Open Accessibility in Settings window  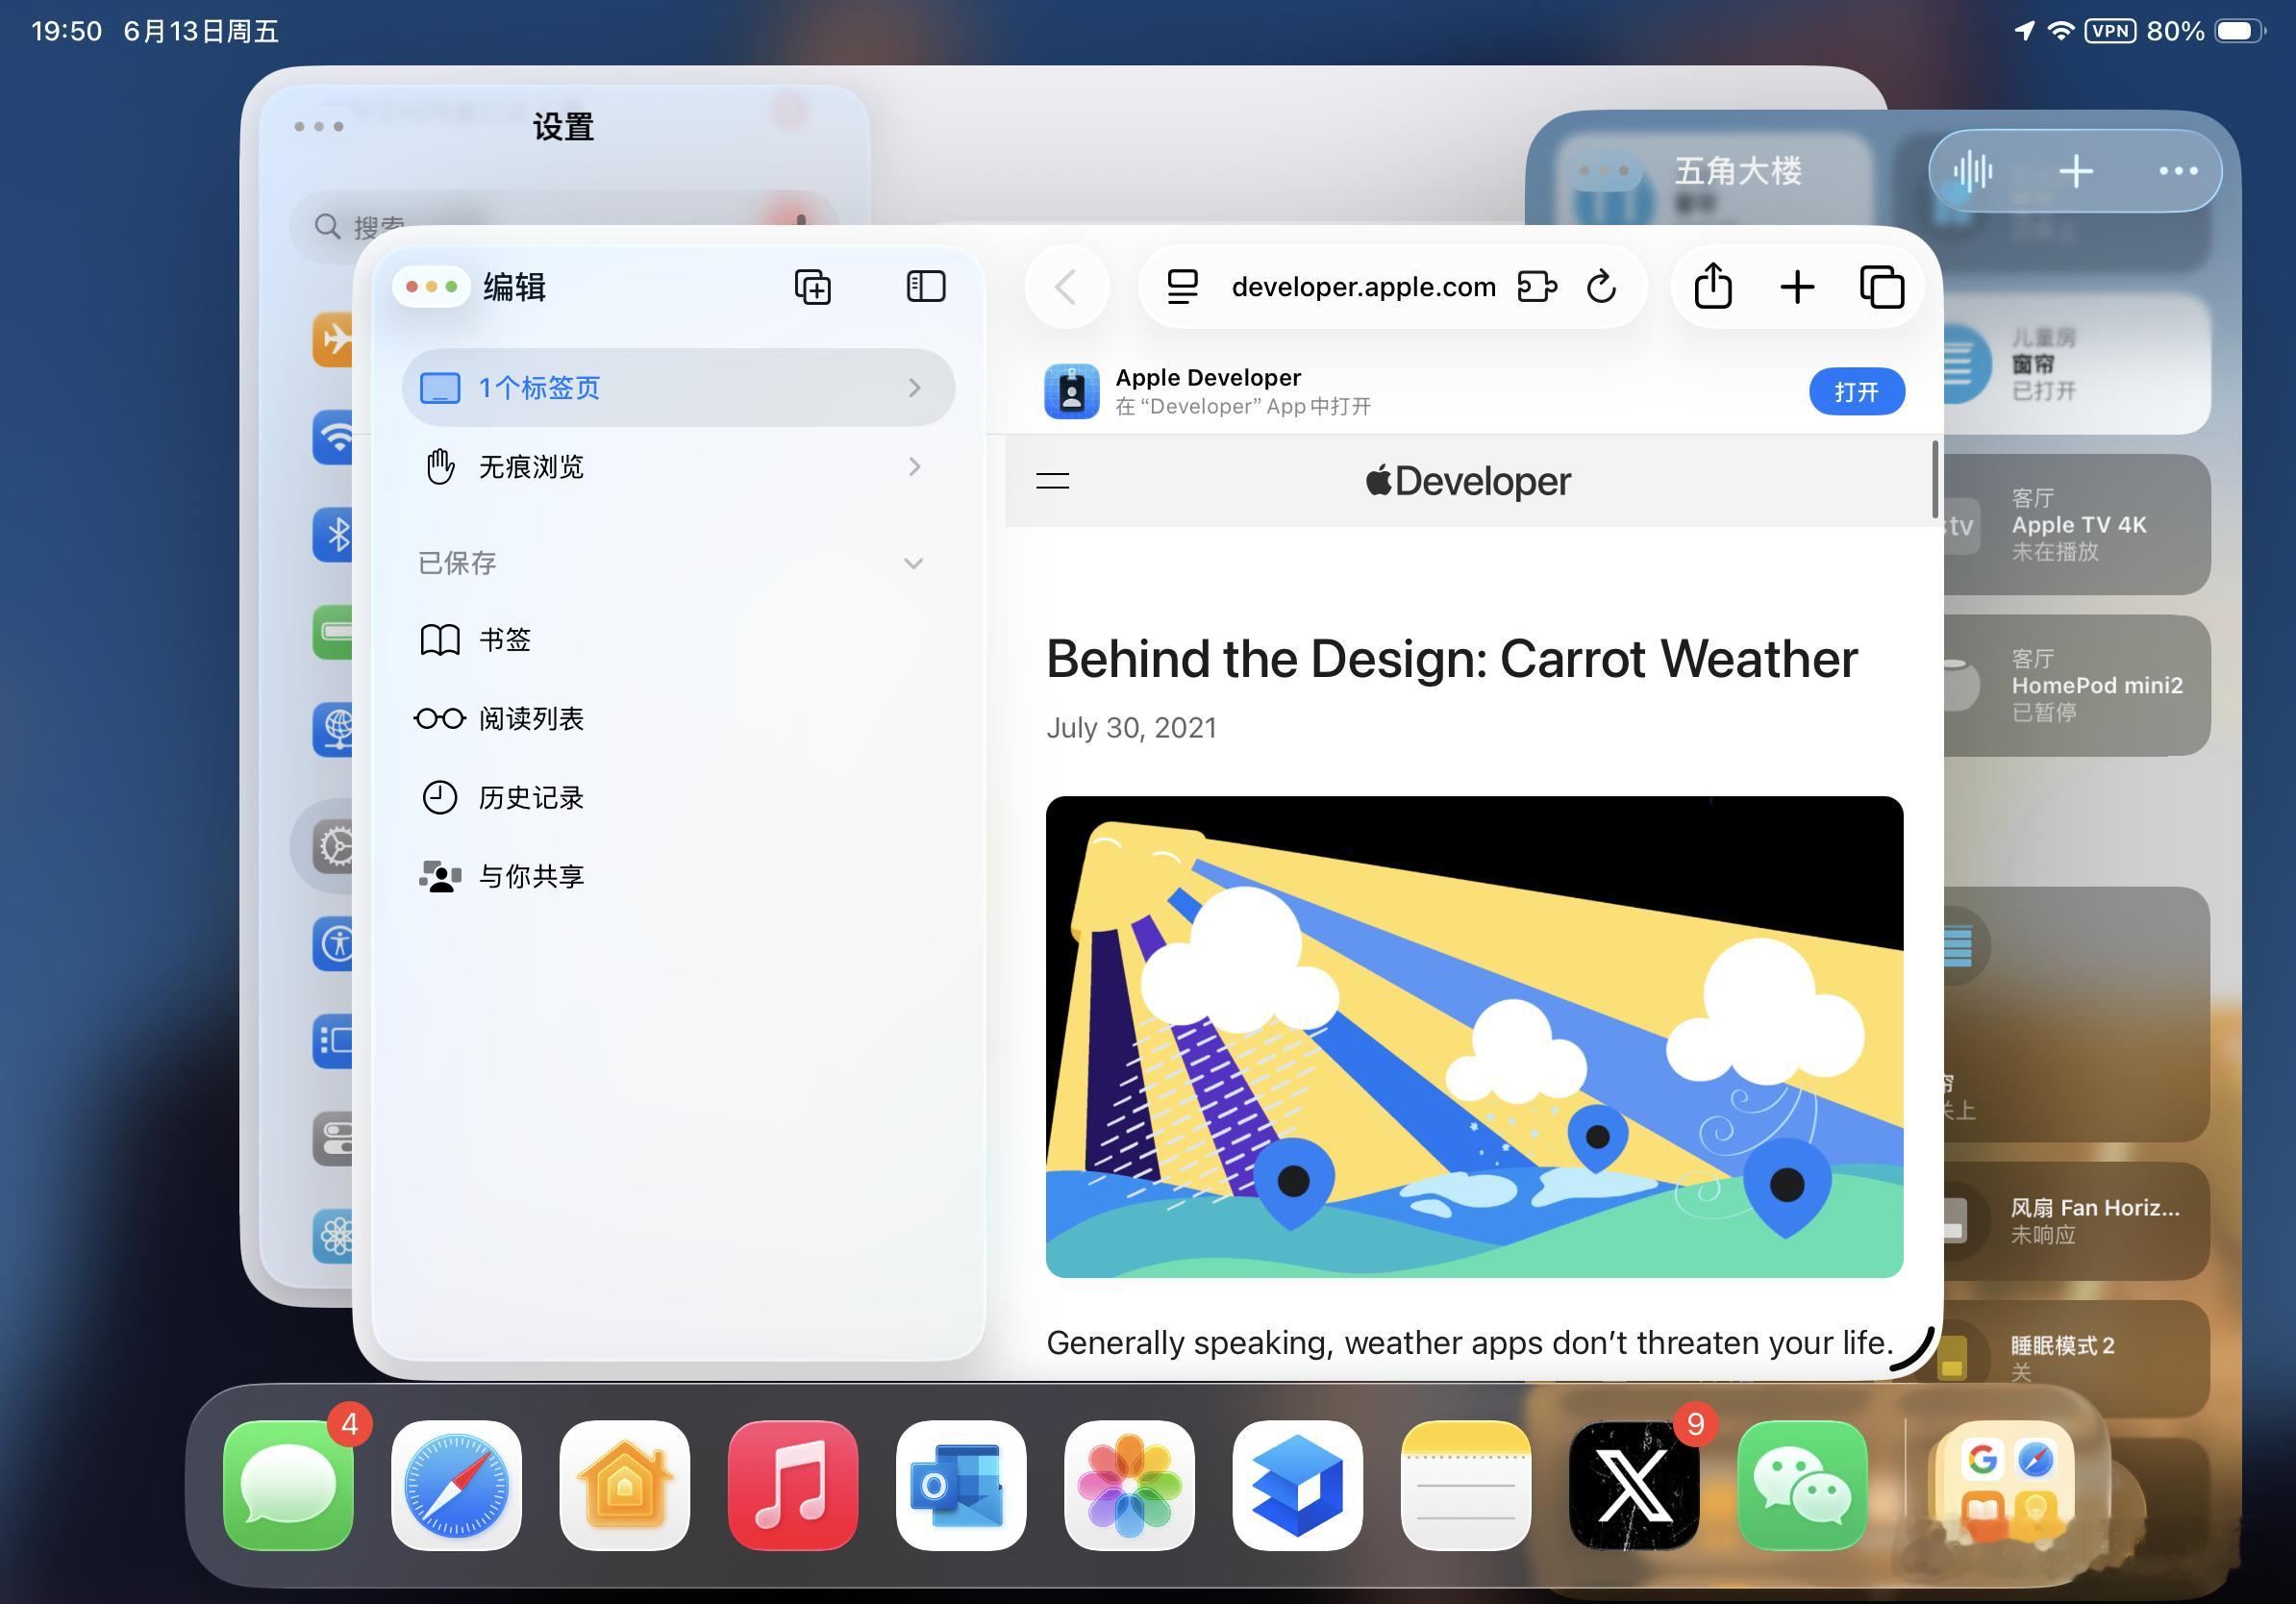(333, 943)
